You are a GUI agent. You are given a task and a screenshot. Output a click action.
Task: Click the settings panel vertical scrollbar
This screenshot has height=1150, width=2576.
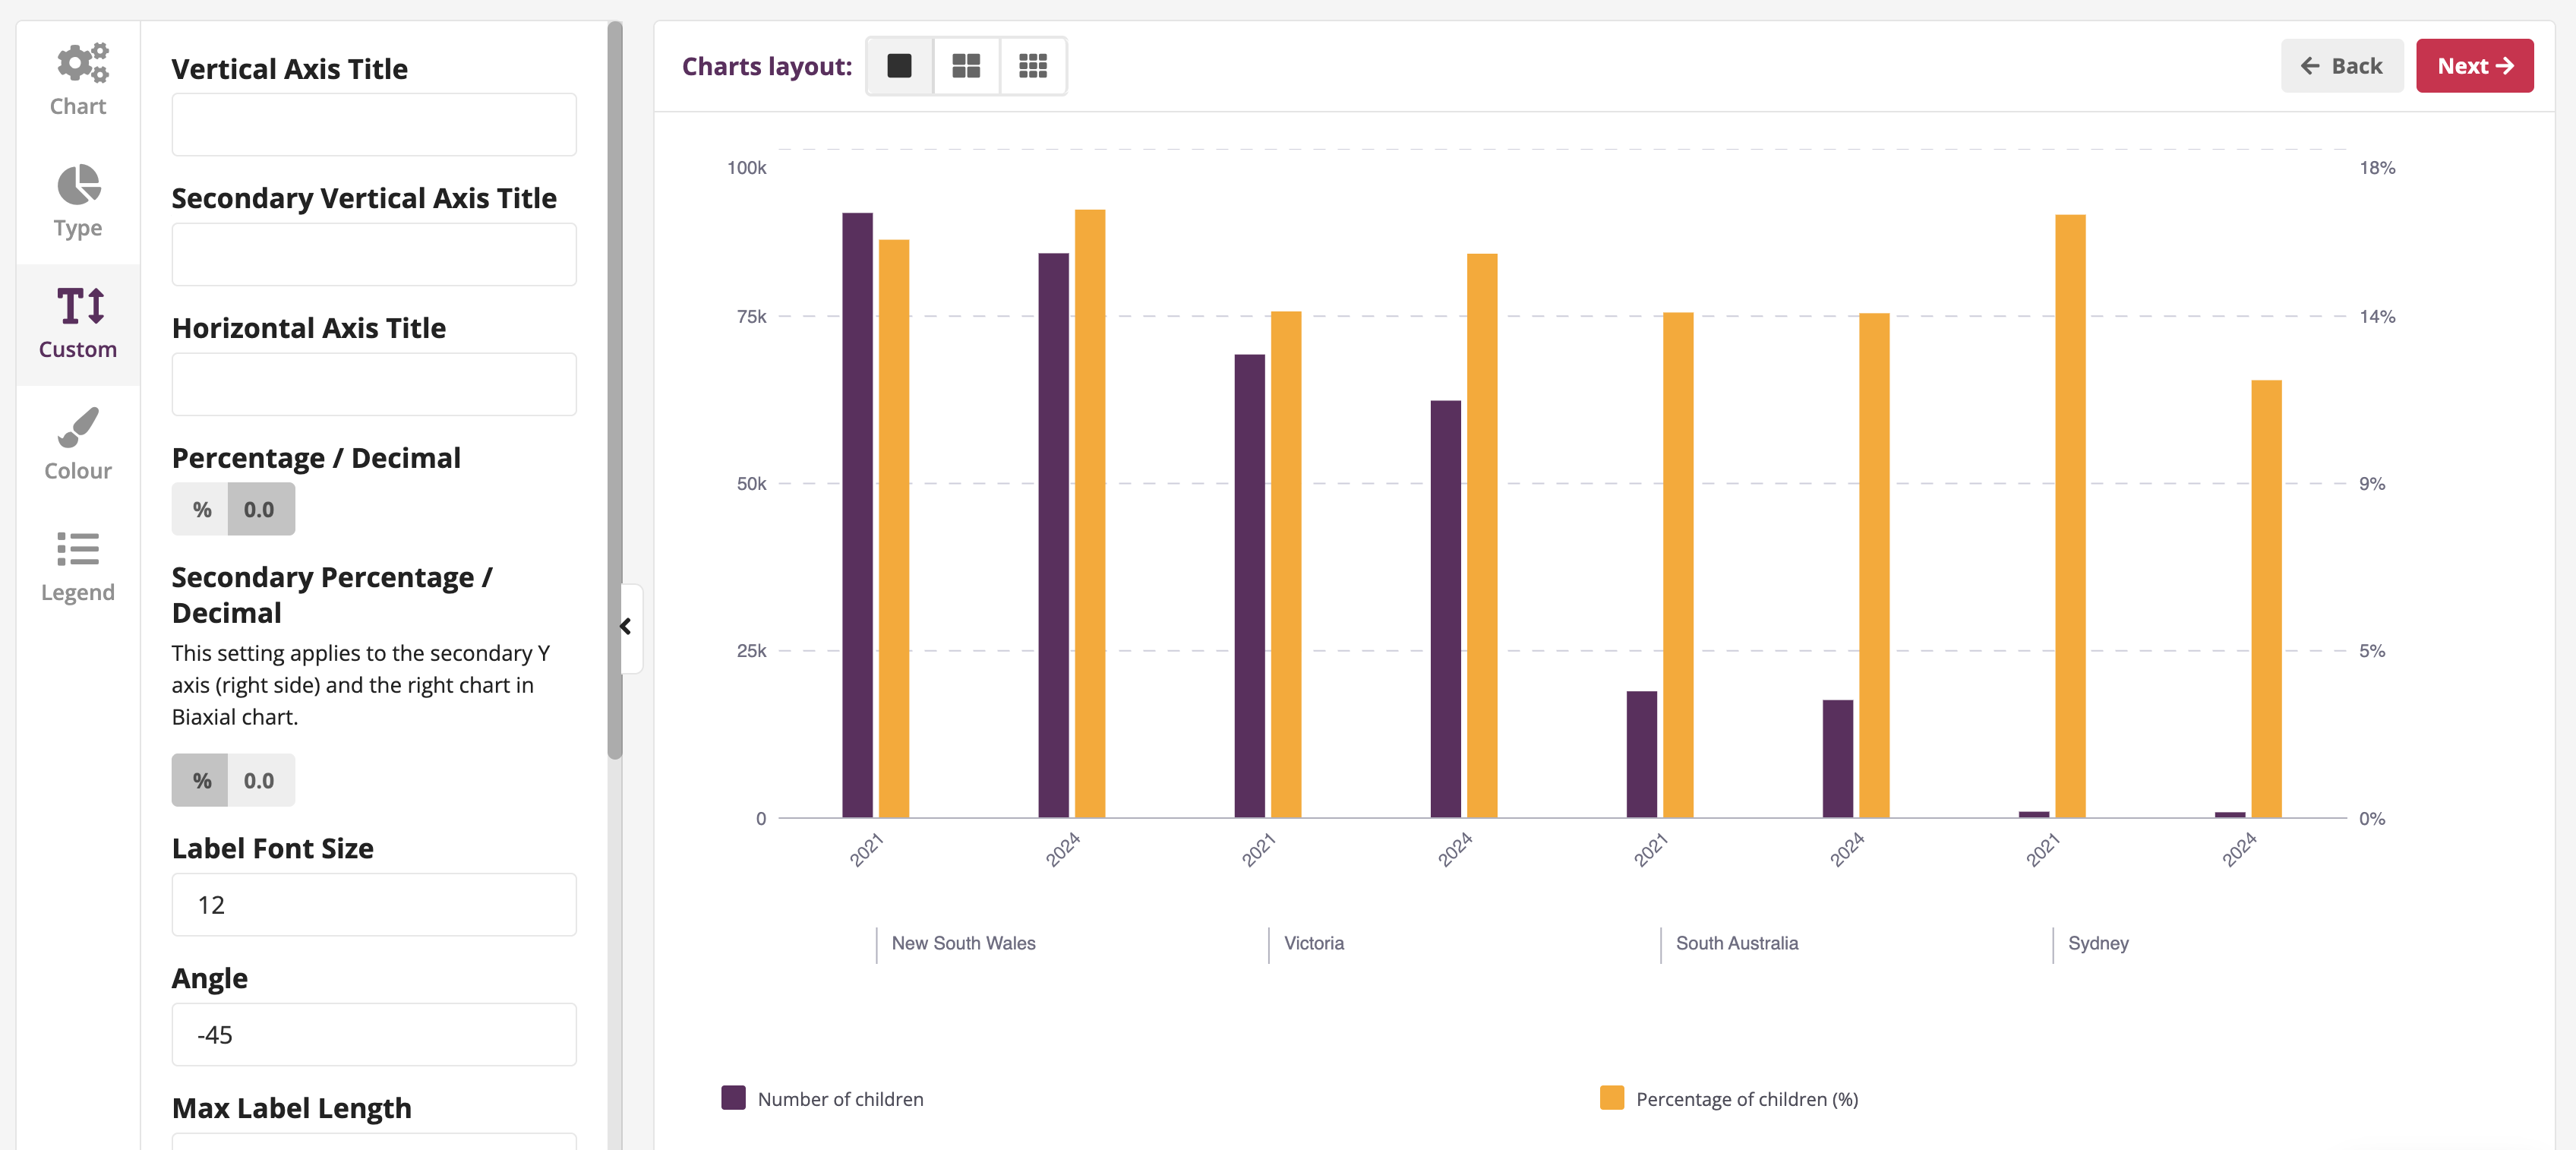pos(615,390)
